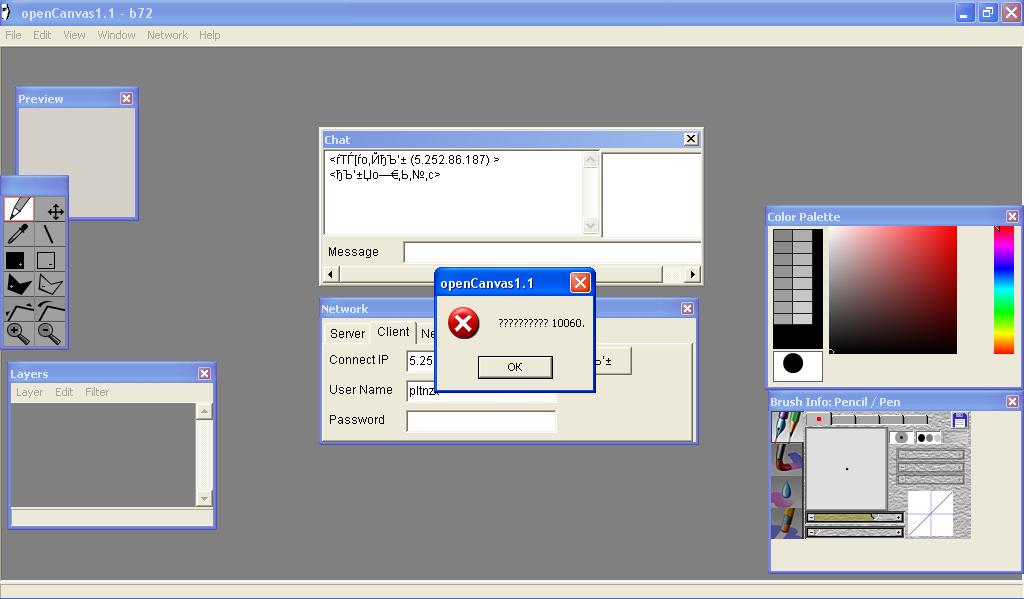This screenshot has height=599, width=1029.
Task: Click the down arrow of Layers list scrollbar
Action: click(x=204, y=499)
